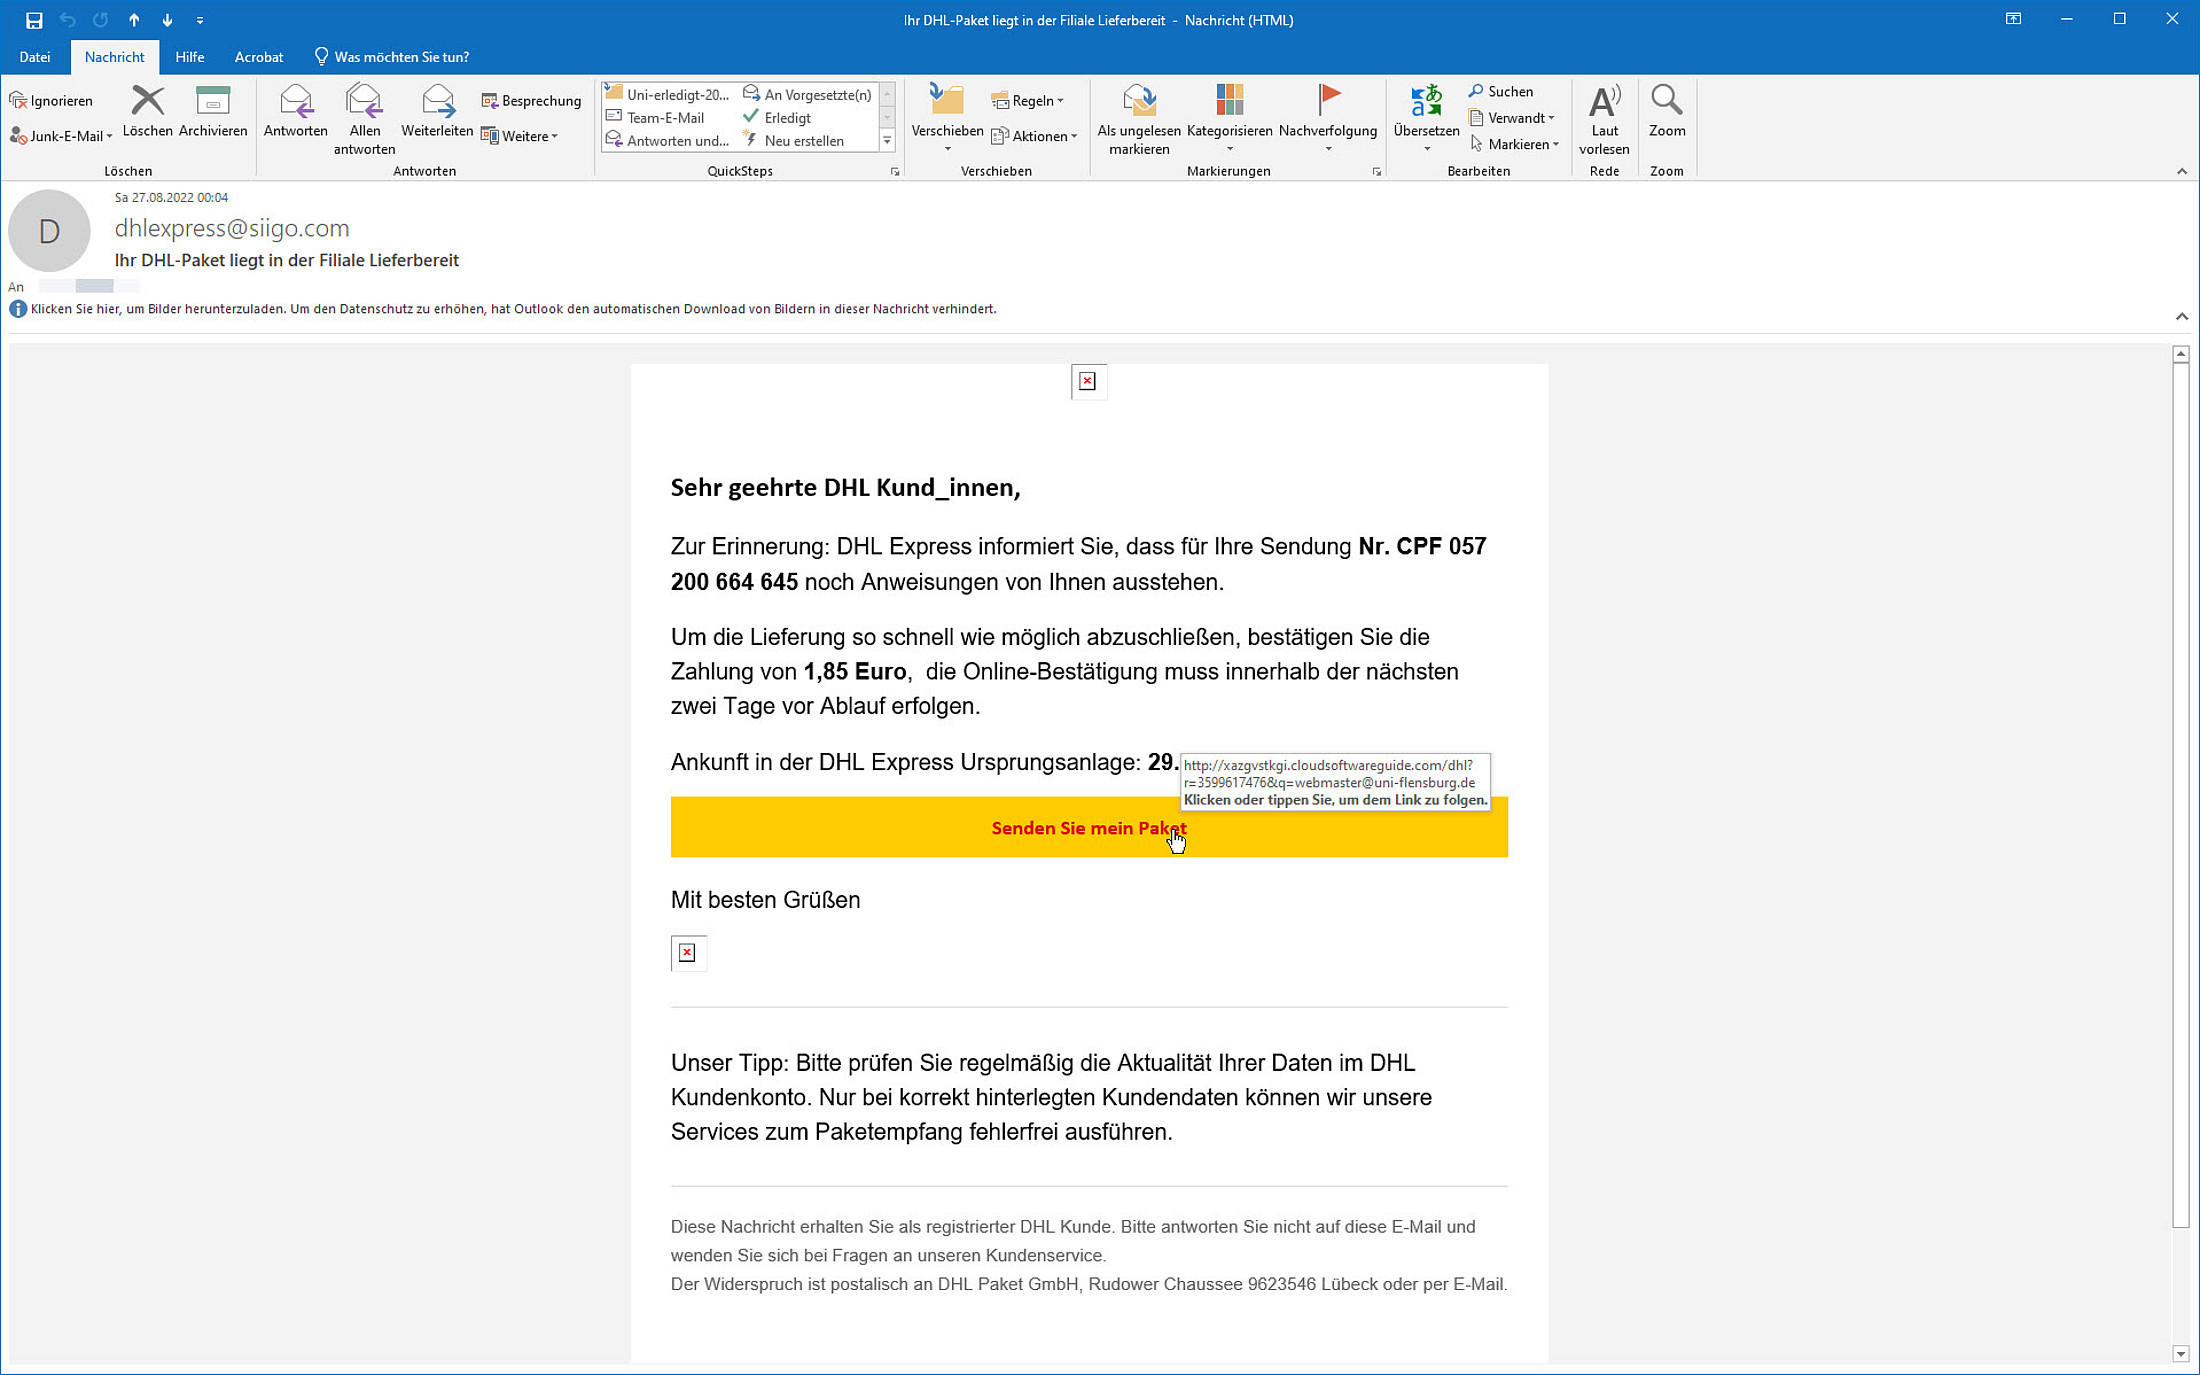The image size is (2200, 1375).
Task: Mark message as unread icon
Action: [1139, 101]
